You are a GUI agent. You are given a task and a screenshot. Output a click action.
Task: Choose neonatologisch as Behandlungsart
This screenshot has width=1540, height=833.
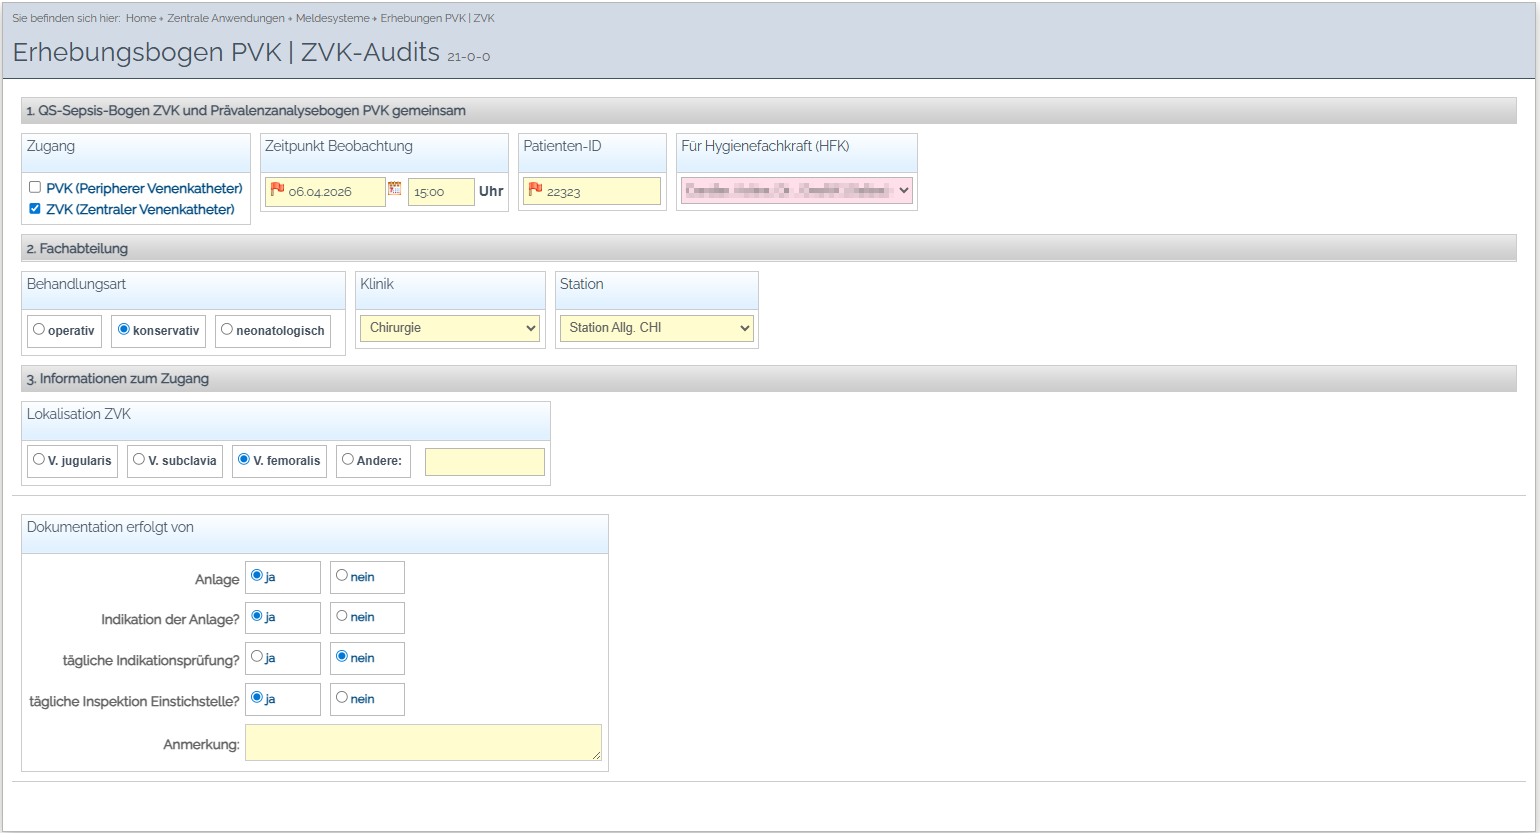click(227, 329)
